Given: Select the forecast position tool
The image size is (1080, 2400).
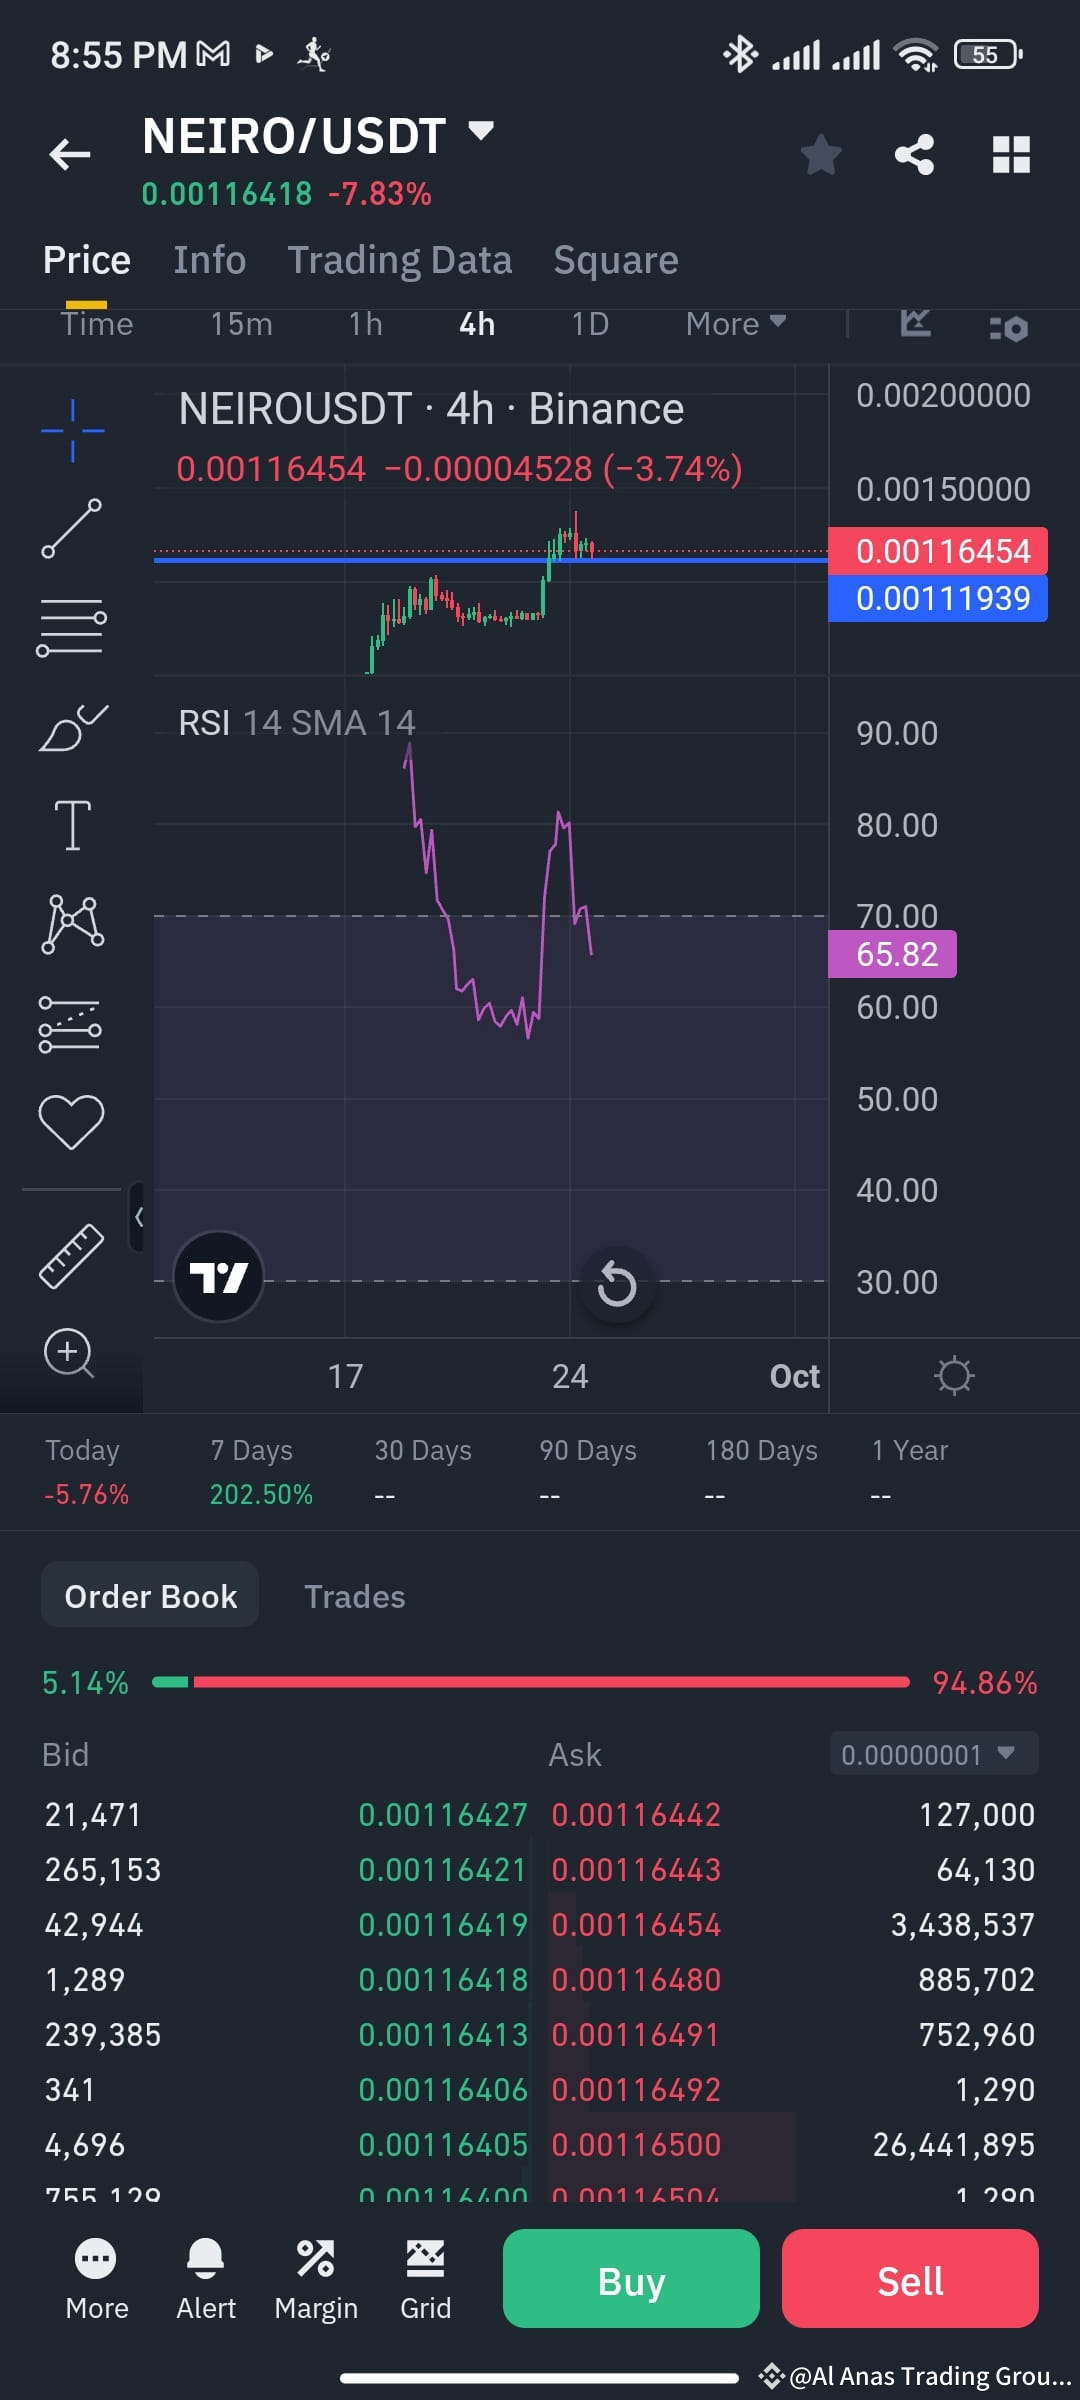Looking at the screenshot, I should coord(70,1024).
